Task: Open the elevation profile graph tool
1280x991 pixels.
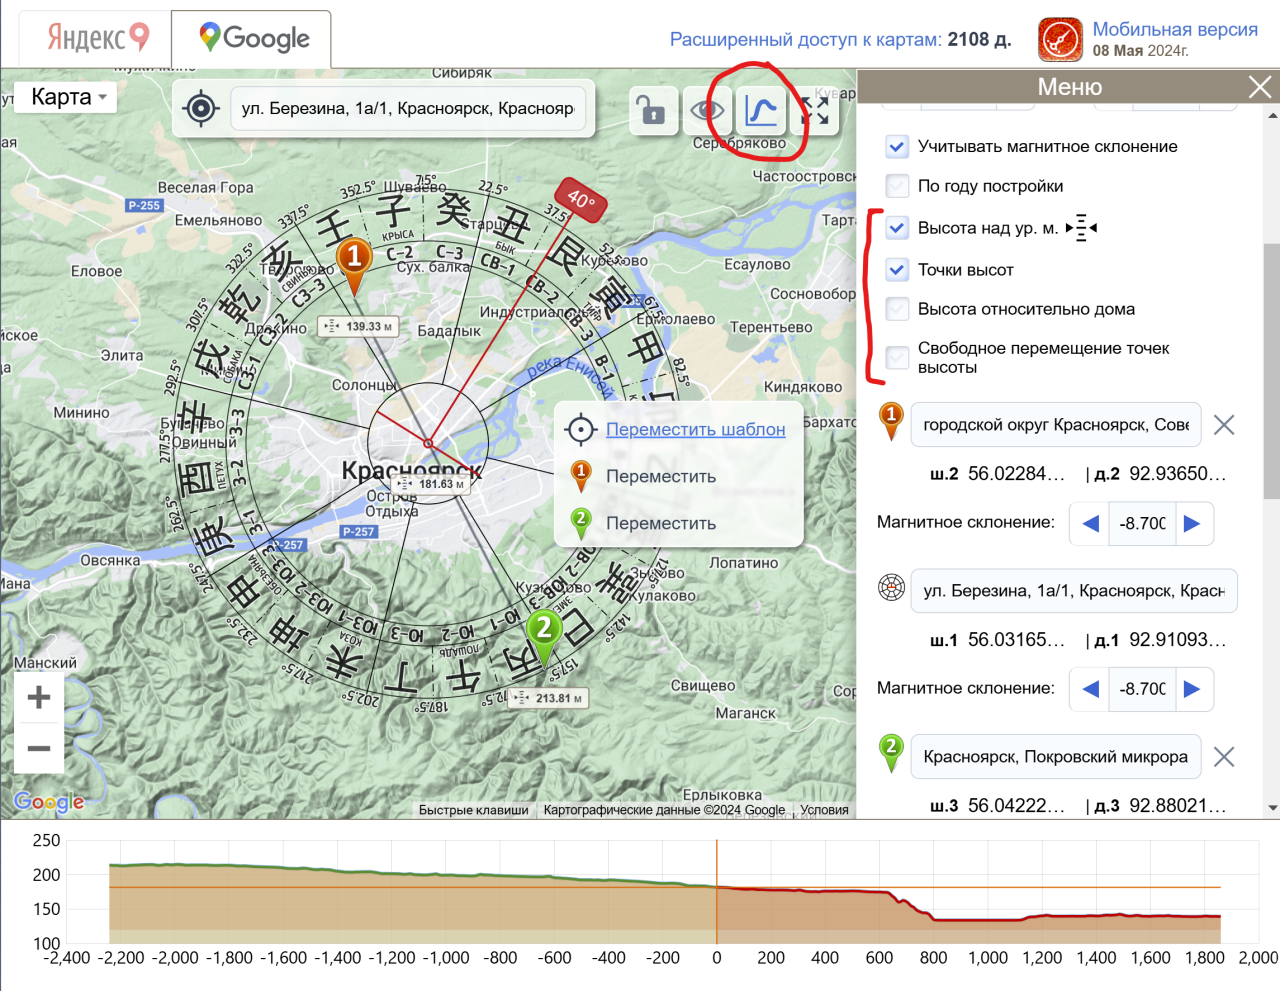Action: pos(761,110)
